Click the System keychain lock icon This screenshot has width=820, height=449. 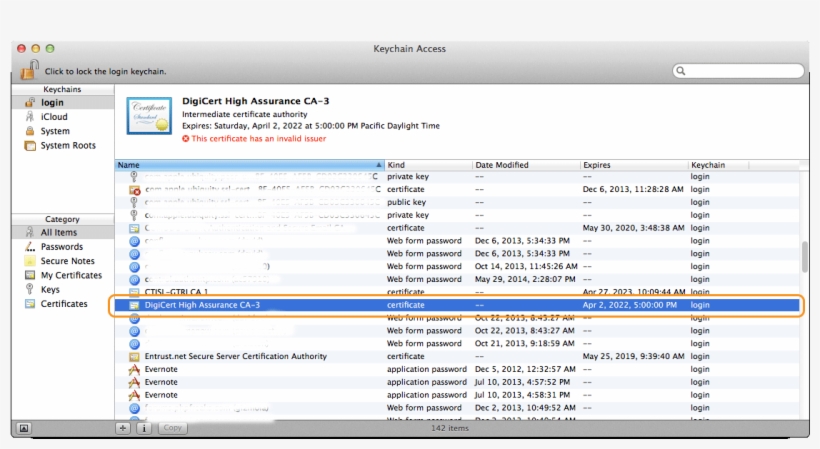[x=30, y=131]
